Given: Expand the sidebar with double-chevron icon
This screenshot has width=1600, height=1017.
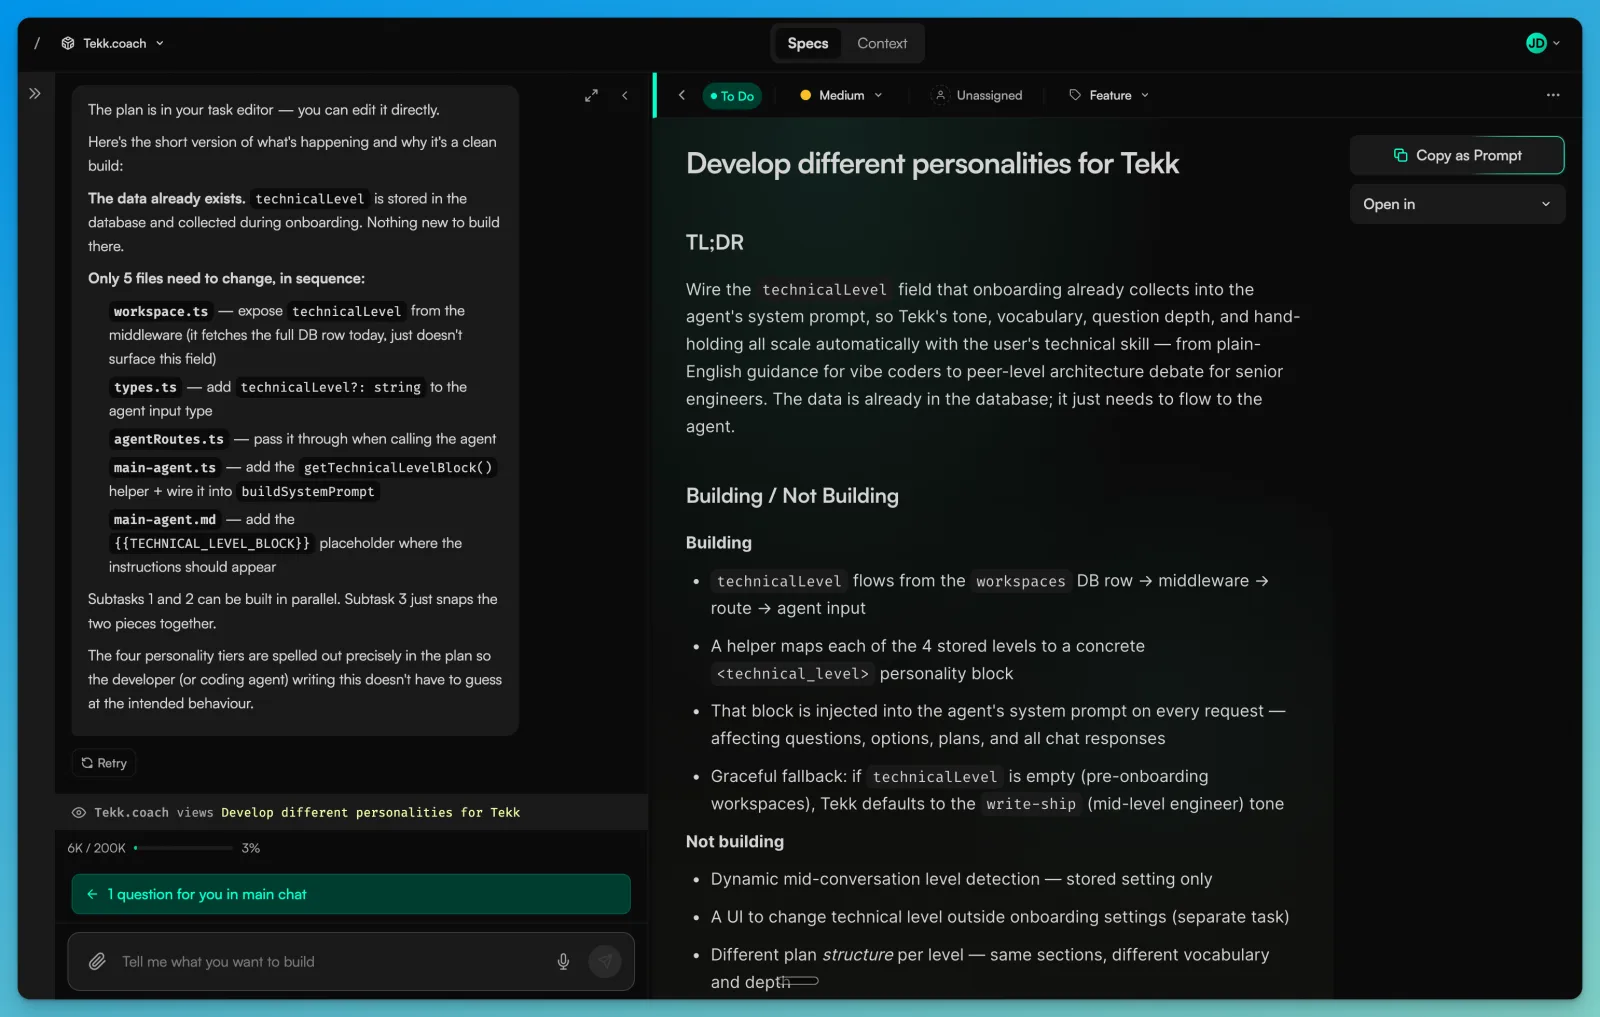Looking at the screenshot, I should point(35,93).
